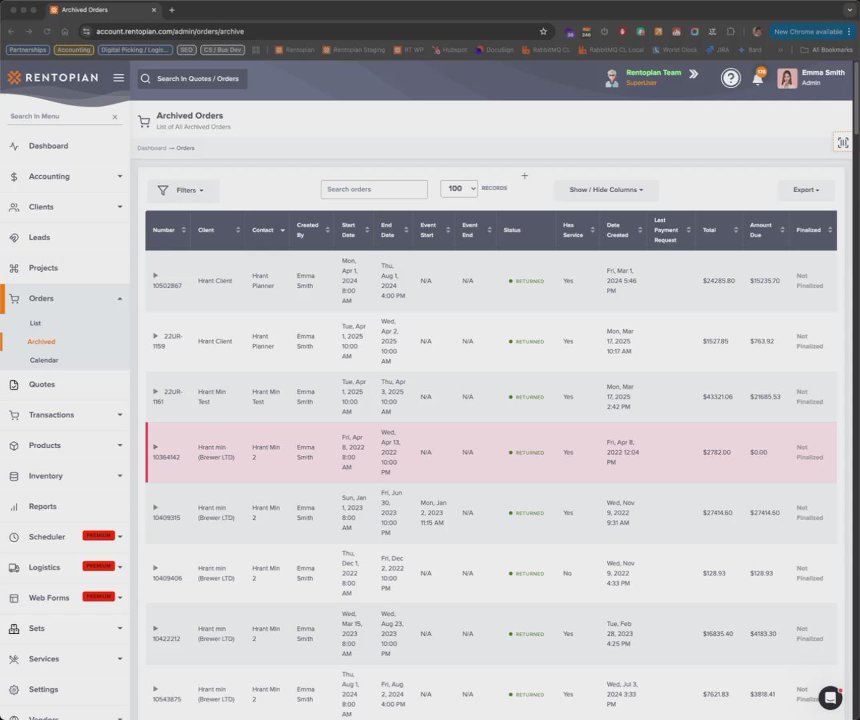Viewport: 860px width, 720px height.
Task: Open the barcode scanner icon
Action: pyautogui.click(x=842, y=143)
